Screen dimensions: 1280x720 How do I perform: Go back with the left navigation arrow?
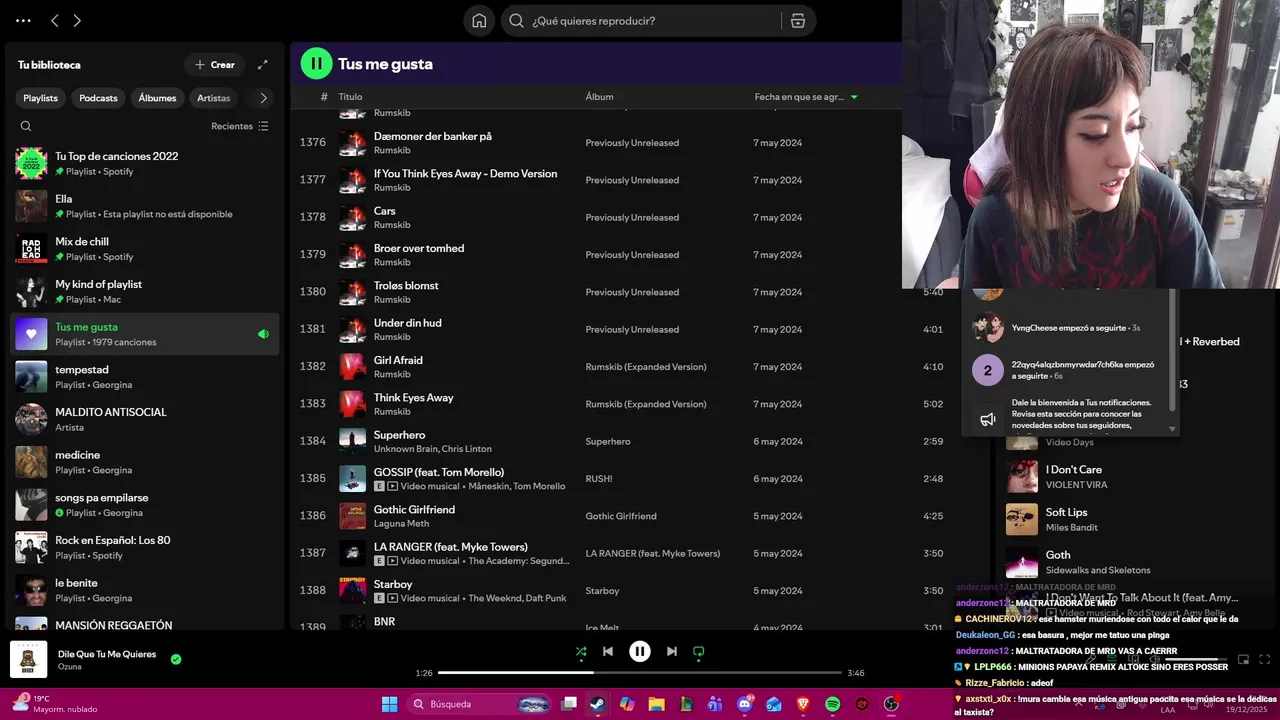[x=55, y=20]
